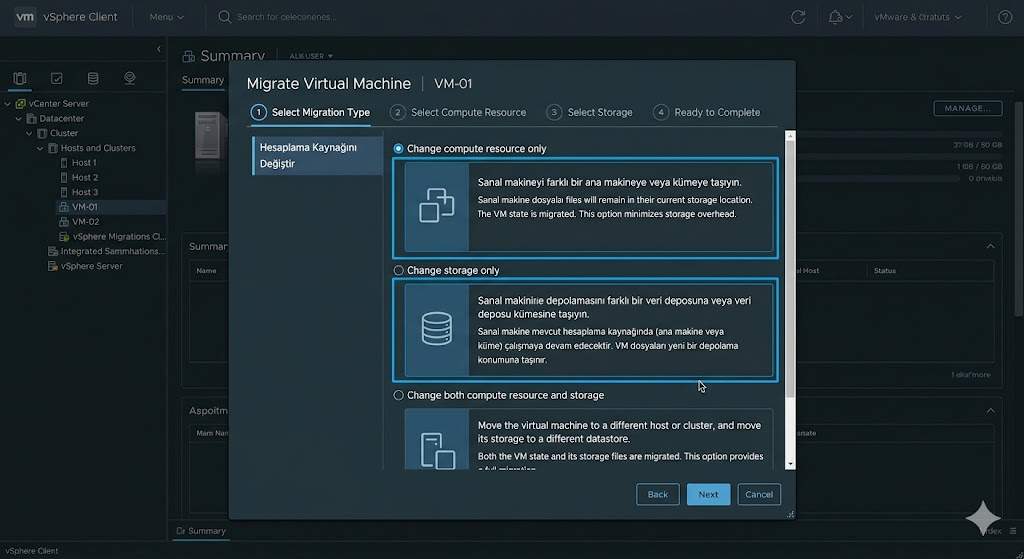
Task: Click the Status column header
Action: 885,271
